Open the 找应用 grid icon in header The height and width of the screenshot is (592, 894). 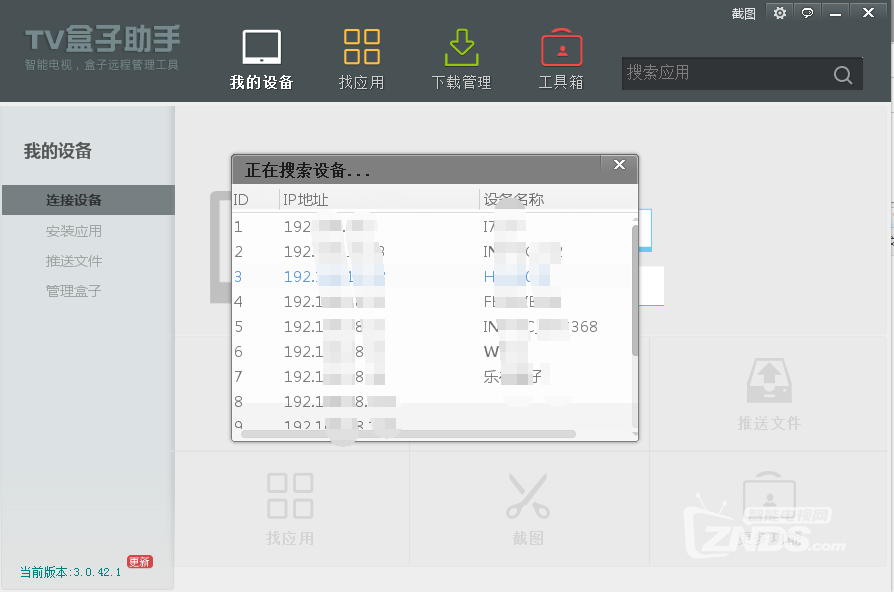tap(361, 47)
